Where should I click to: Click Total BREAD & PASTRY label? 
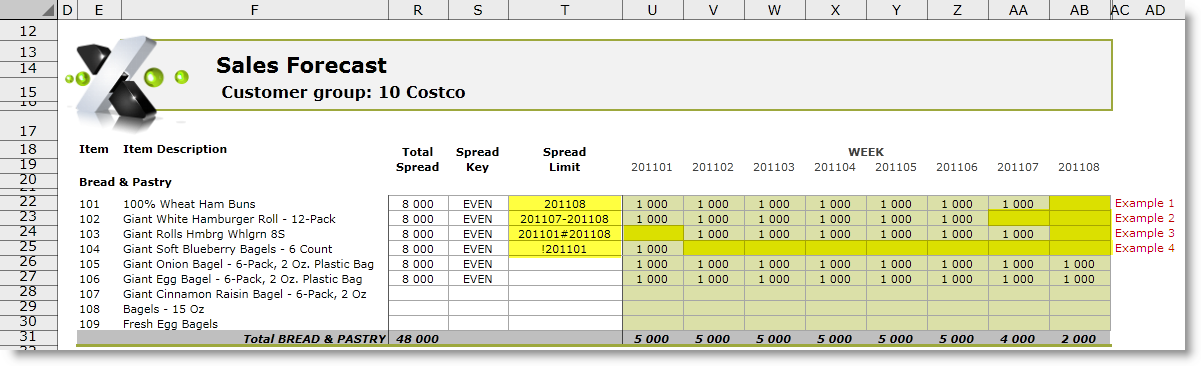pyautogui.click(x=314, y=339)
